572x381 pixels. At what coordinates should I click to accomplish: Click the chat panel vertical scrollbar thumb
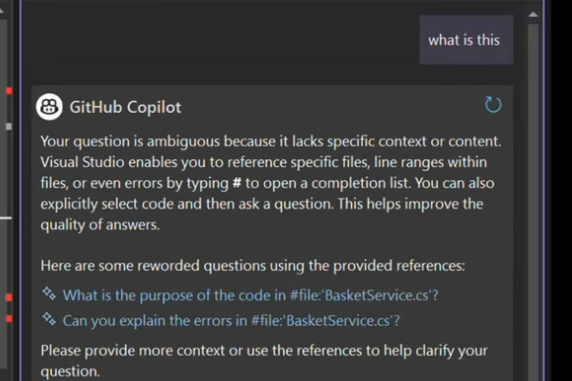click(533, 203)
